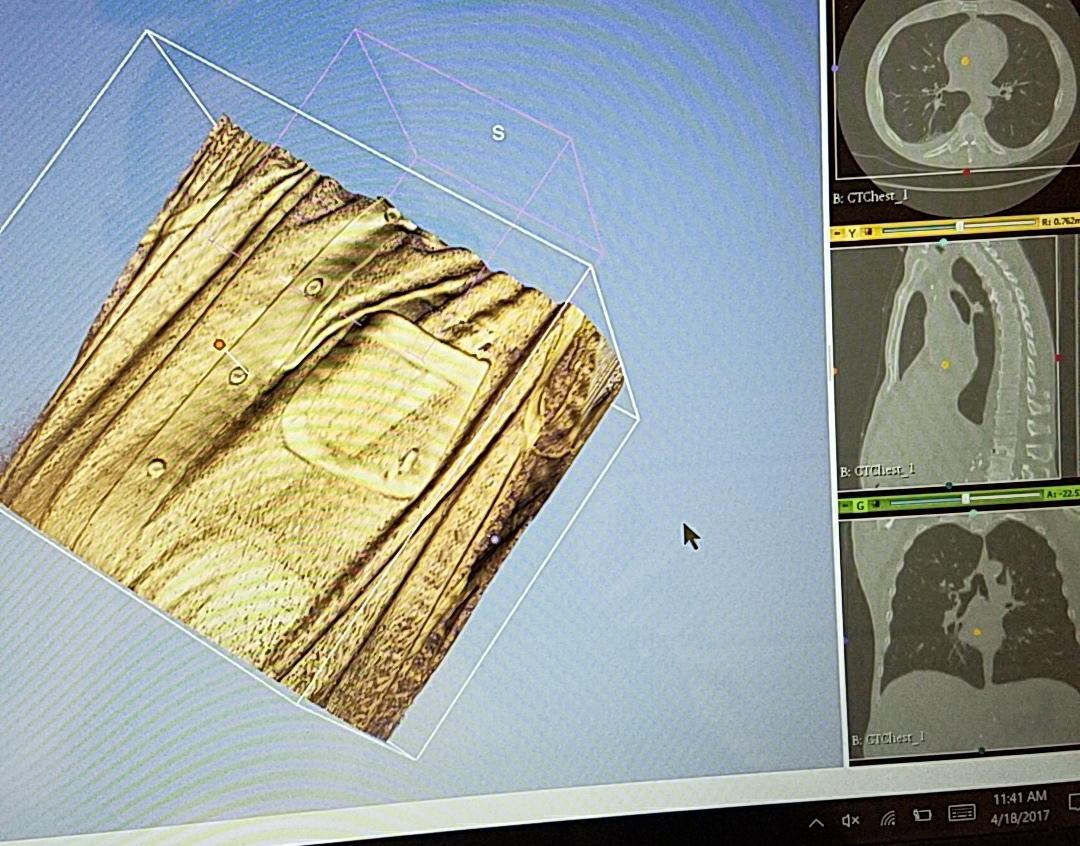Toggle the pin on the yellow slice controller
1080x846 pixels.
point(868,232)
